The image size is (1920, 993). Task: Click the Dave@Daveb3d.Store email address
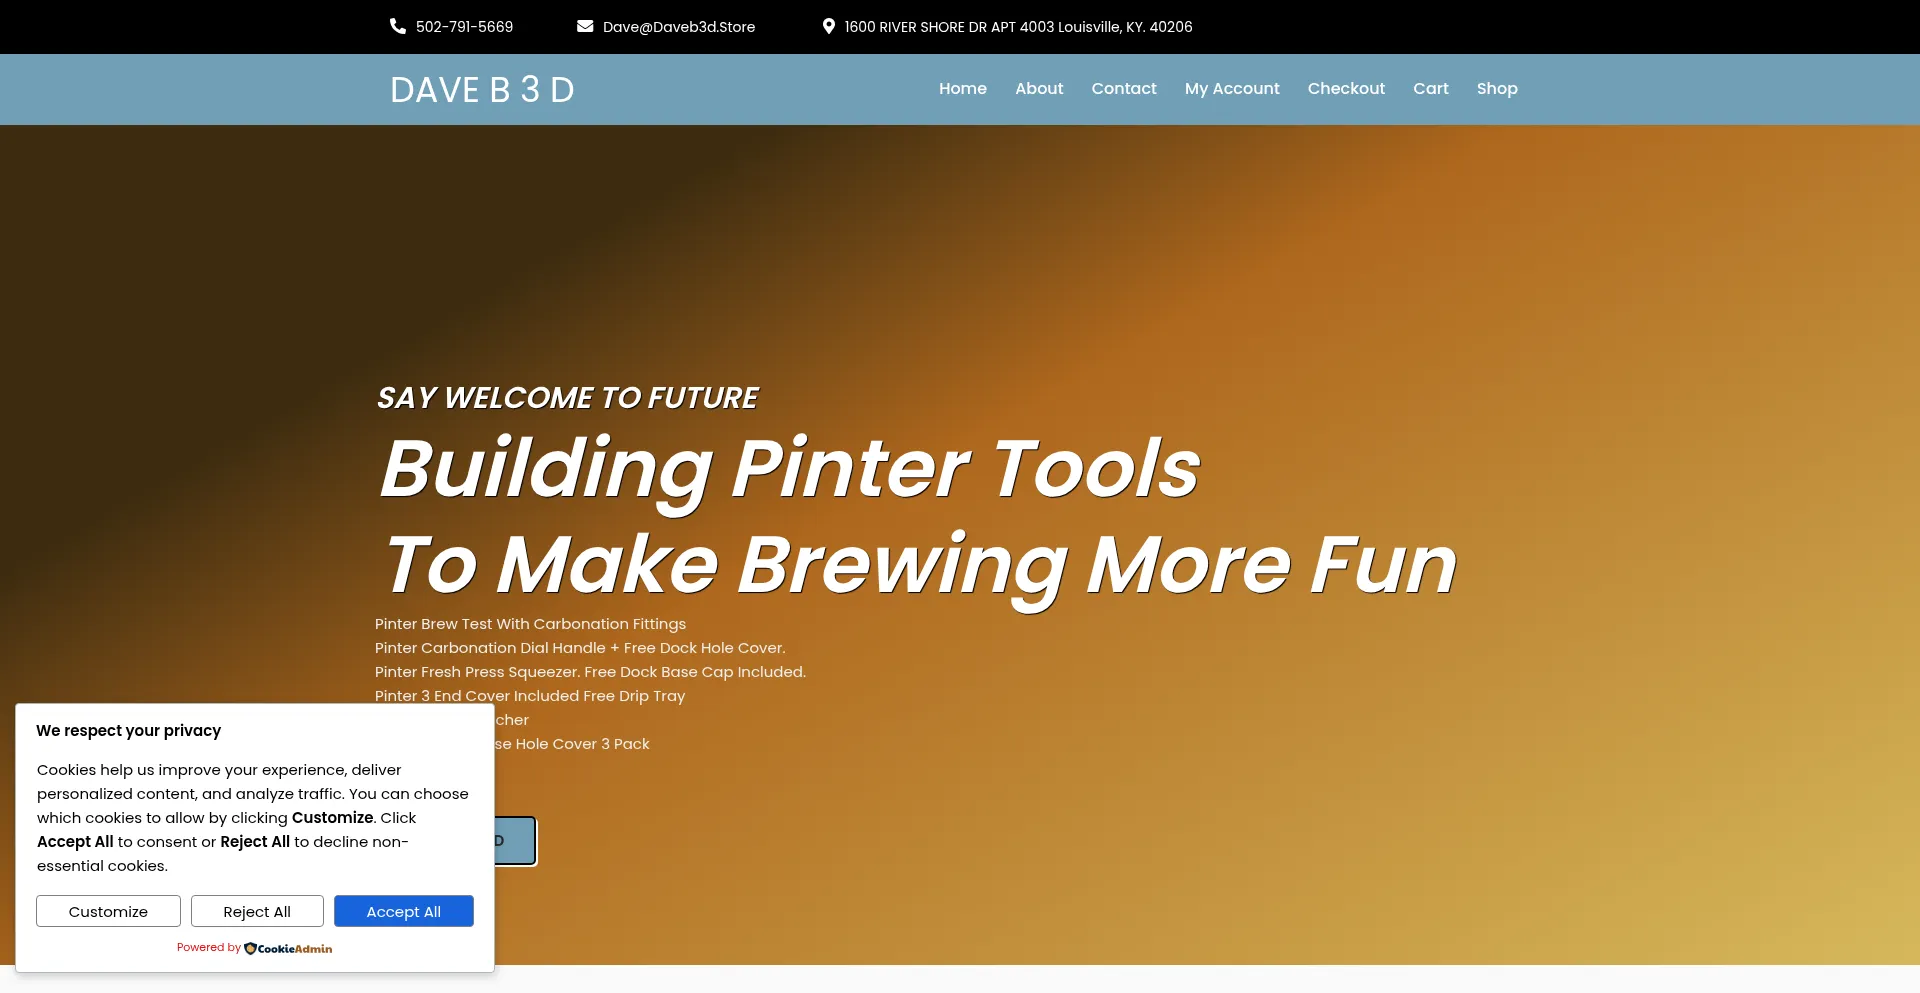[x=679, y=27]
